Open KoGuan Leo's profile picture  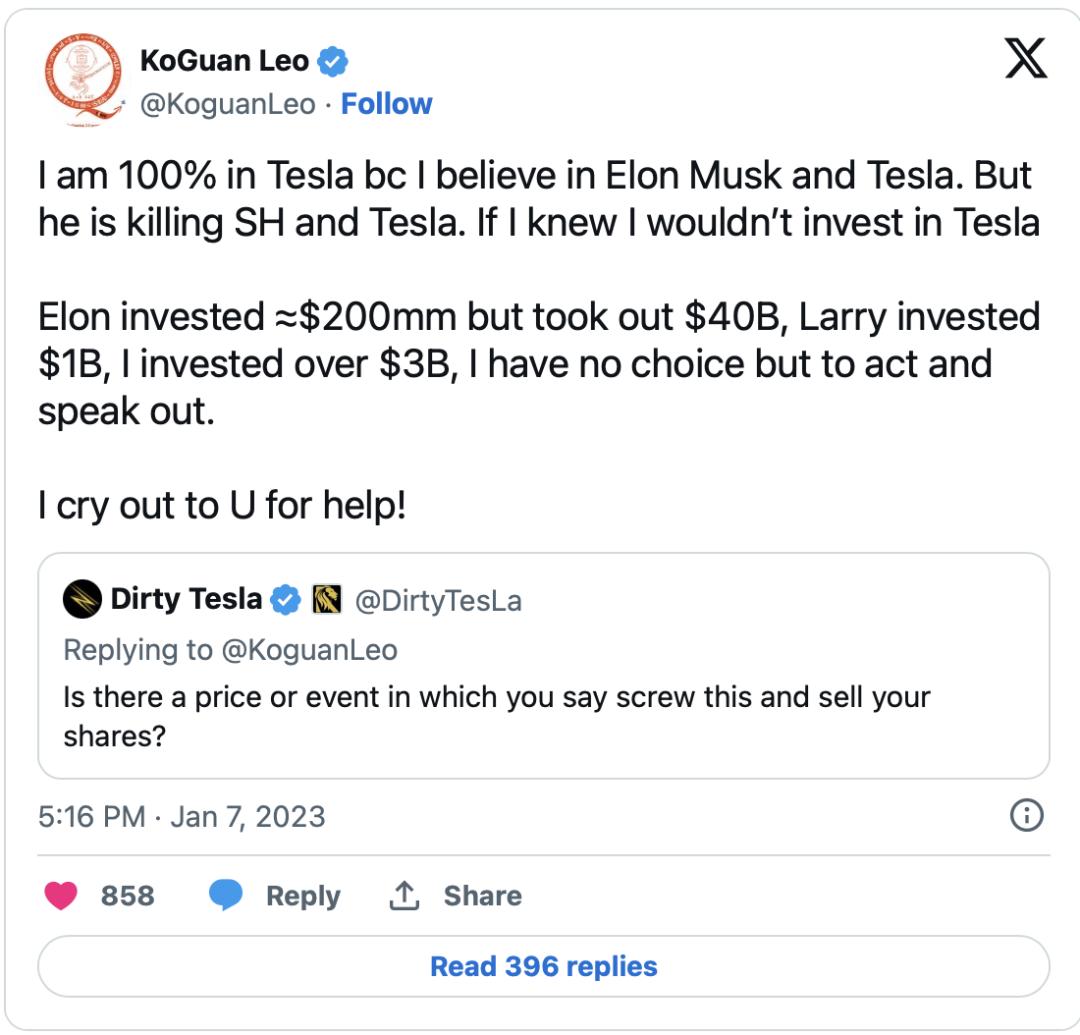click(x=81, y=82)
